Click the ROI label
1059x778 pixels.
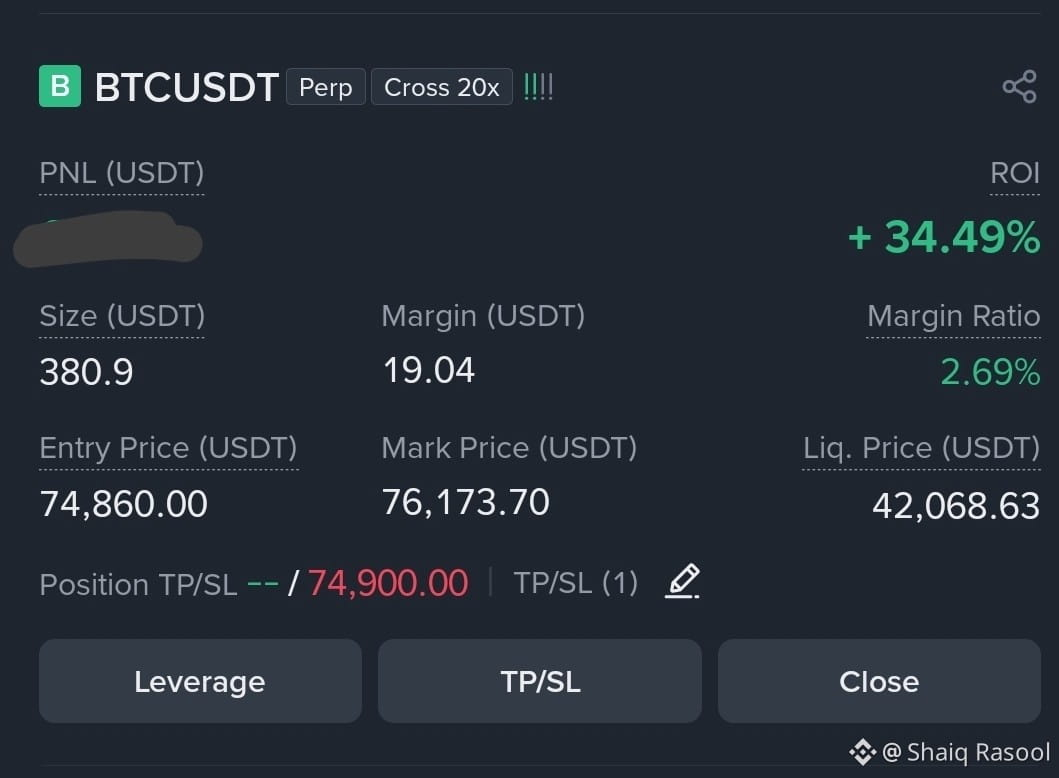(x=1014, y=173)
